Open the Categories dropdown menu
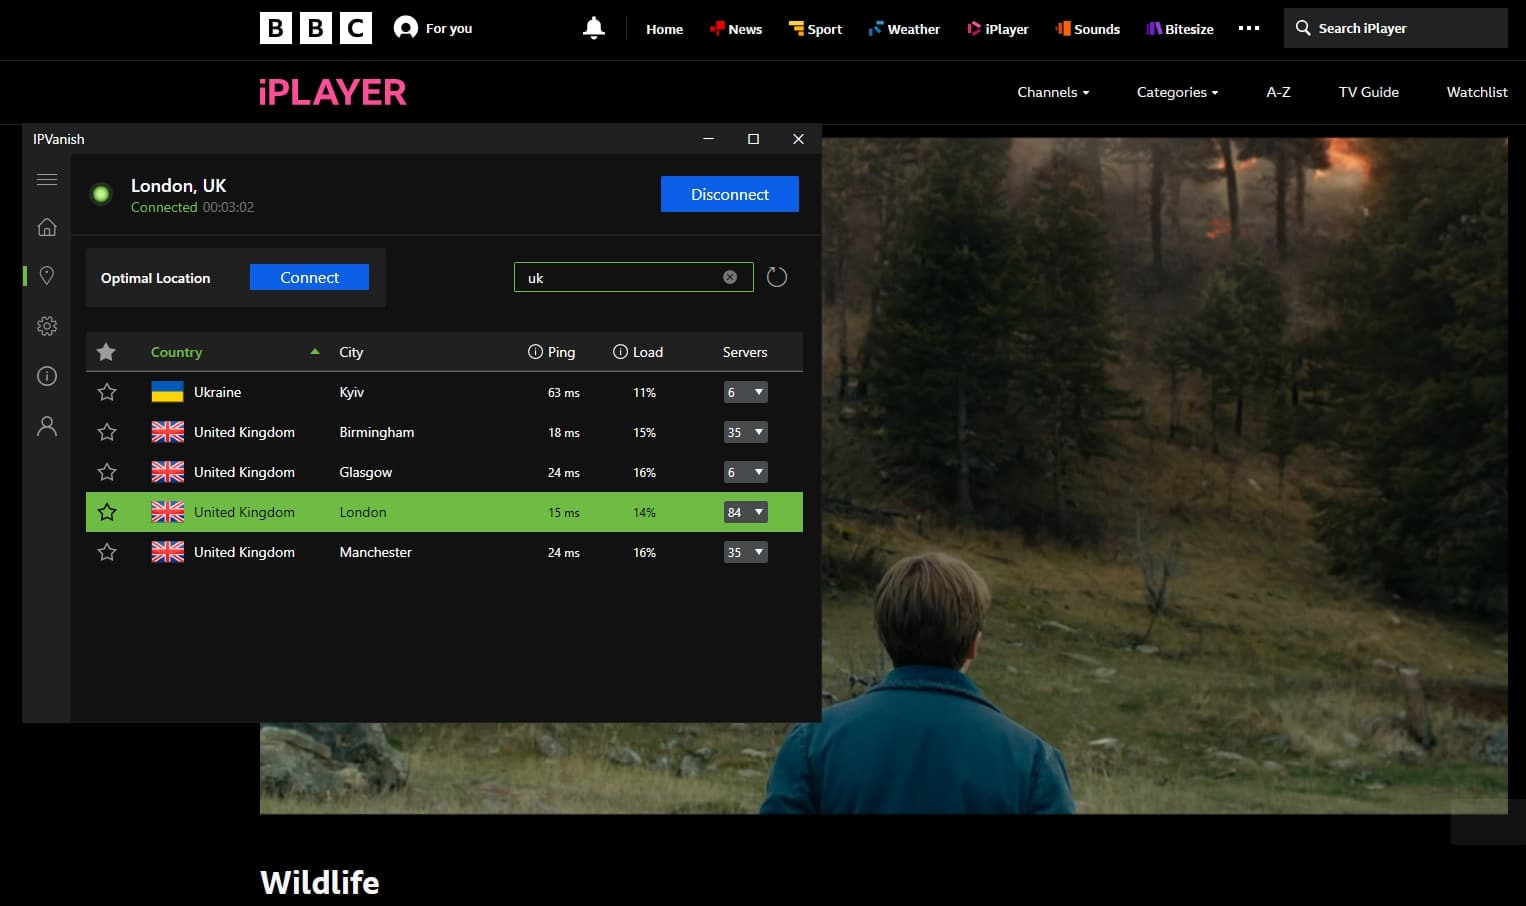 click(1177, 92)
